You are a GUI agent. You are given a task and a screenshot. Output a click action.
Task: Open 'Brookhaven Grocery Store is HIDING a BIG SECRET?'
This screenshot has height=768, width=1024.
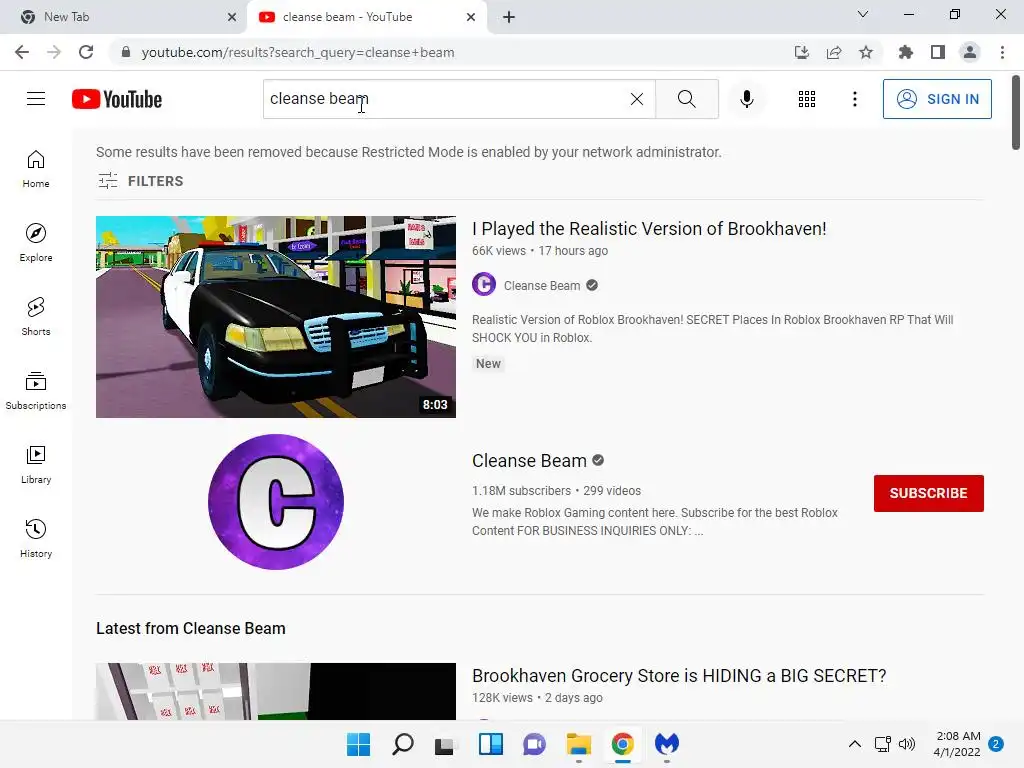click(x=679, y=675)
